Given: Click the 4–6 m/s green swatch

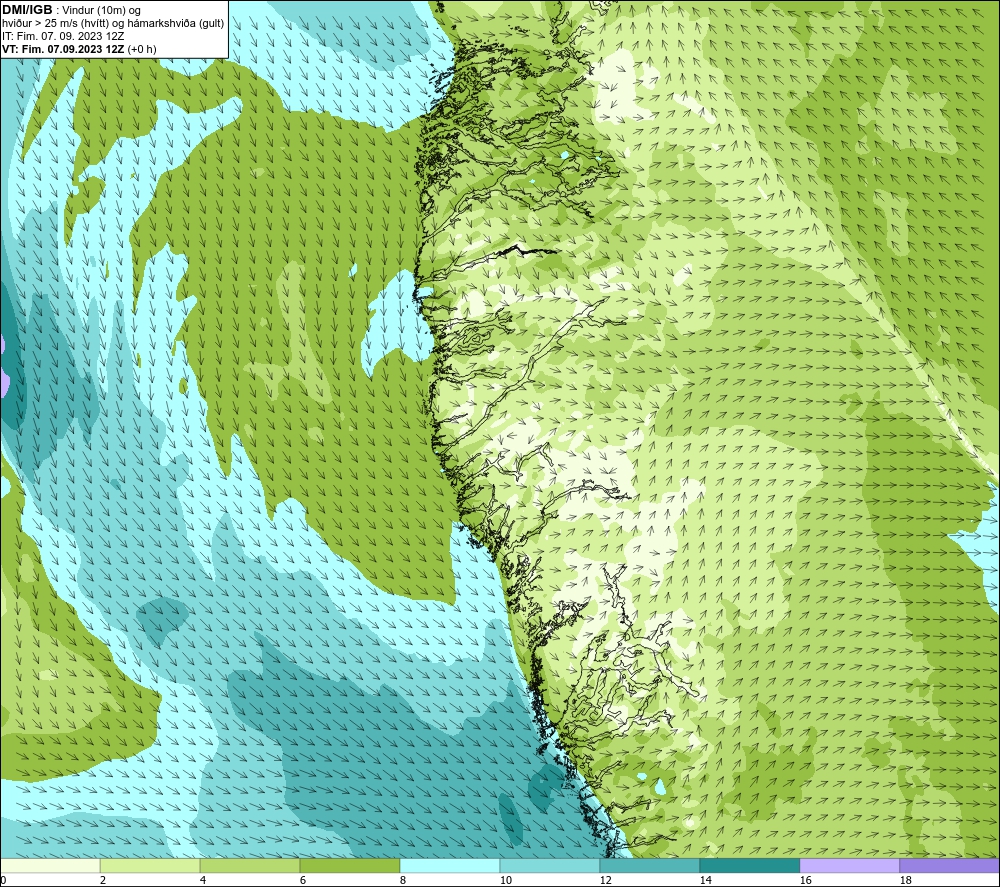Looking at the screenshot, I should 250,865.
